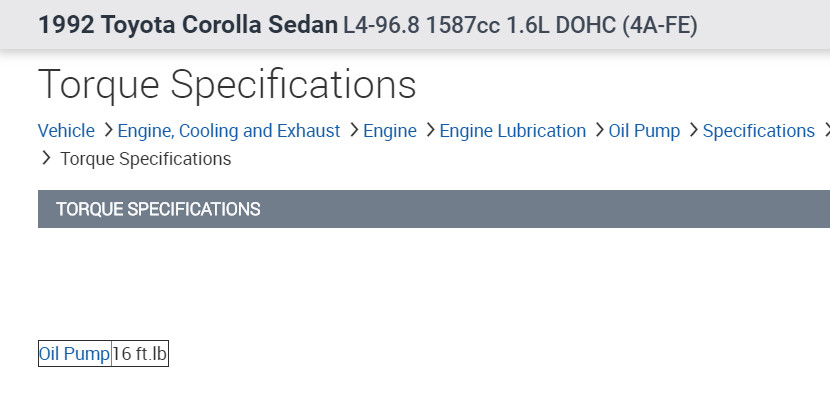Image resolution: width=830 pixels, height=405 pixels.
Task: Open the Oil Pump link in the table
Action: click(74, 353)
